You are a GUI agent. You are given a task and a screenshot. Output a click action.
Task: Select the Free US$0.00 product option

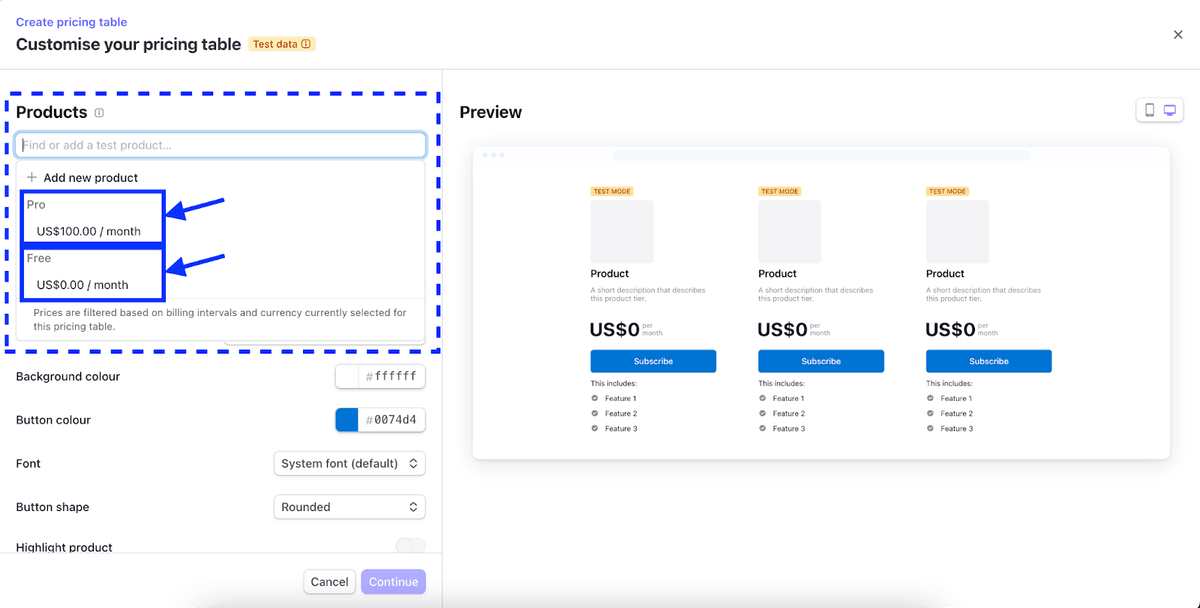pyautogui.click(x=92, y=270)
